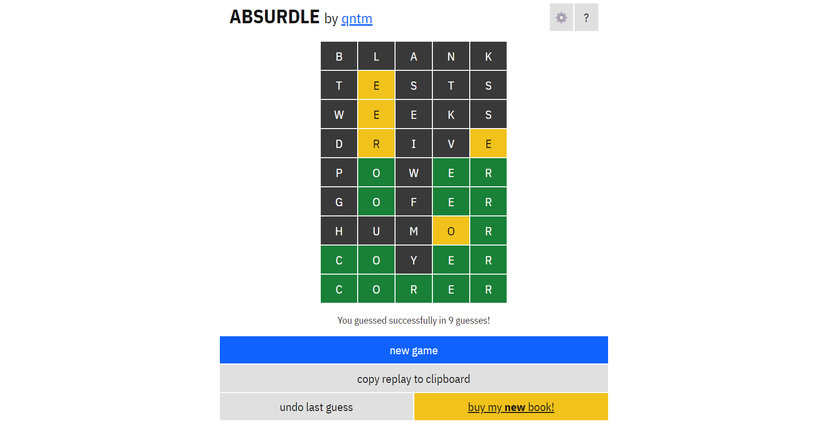
Task: Select green C tile in COYER row
Action: (339, 260)
